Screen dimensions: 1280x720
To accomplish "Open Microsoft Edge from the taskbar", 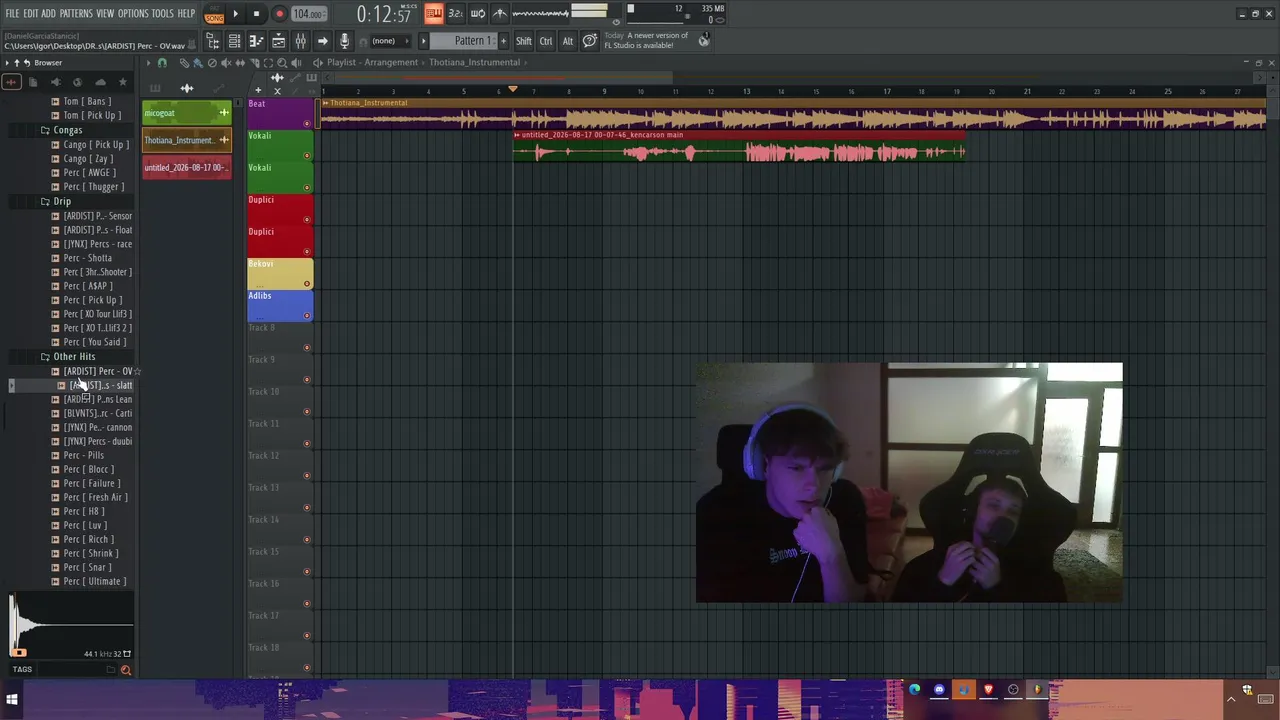I will [x=914, y=689].
